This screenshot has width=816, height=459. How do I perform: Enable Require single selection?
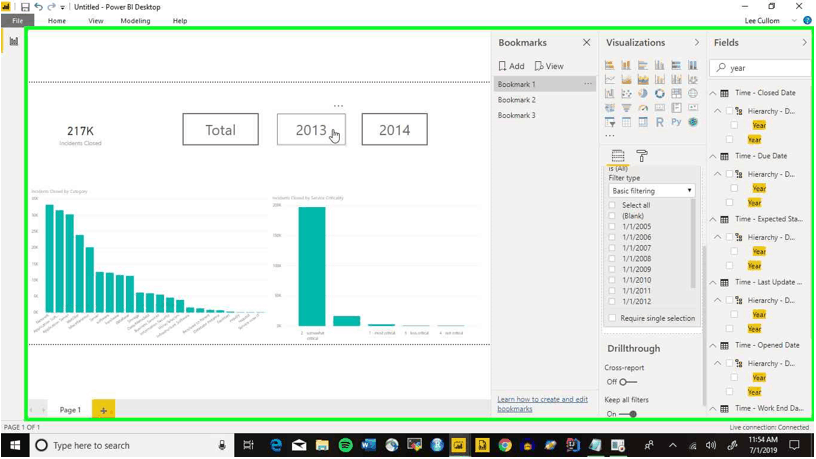[612, 318]
